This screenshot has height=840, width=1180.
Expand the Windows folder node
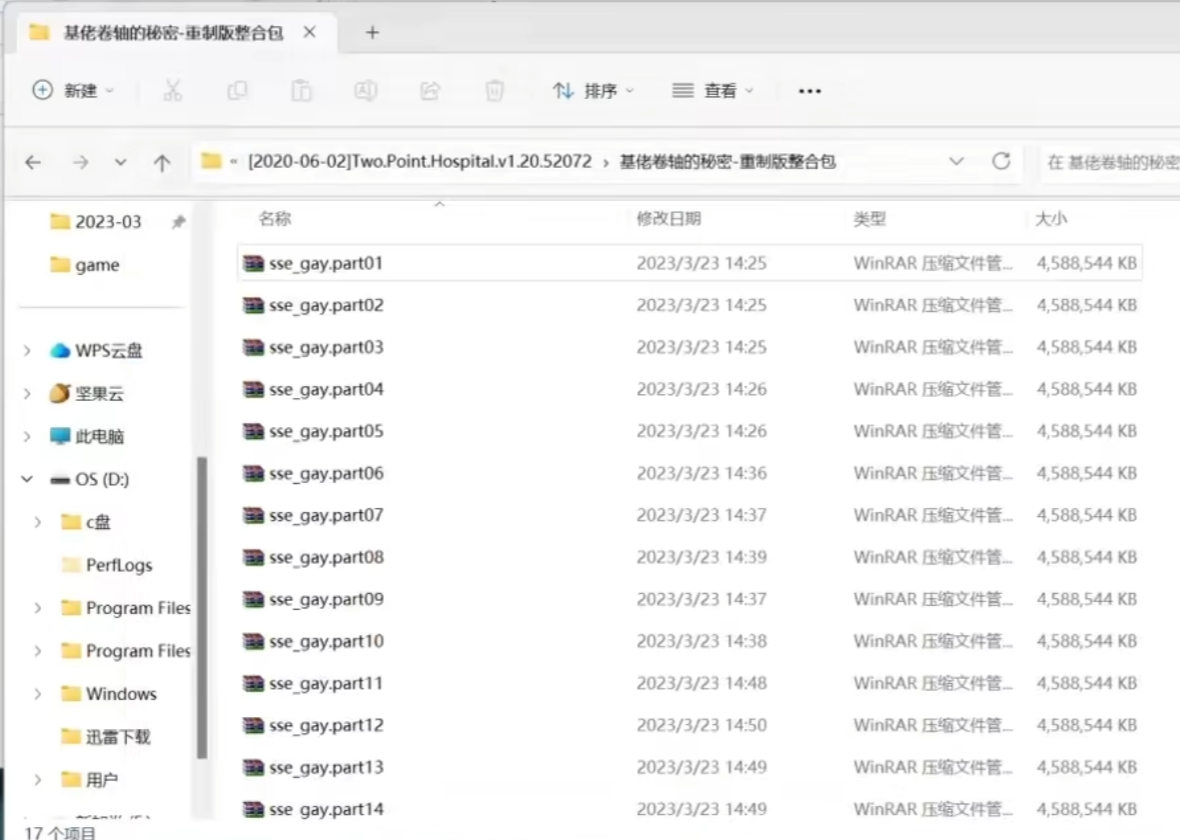point(38,693)
